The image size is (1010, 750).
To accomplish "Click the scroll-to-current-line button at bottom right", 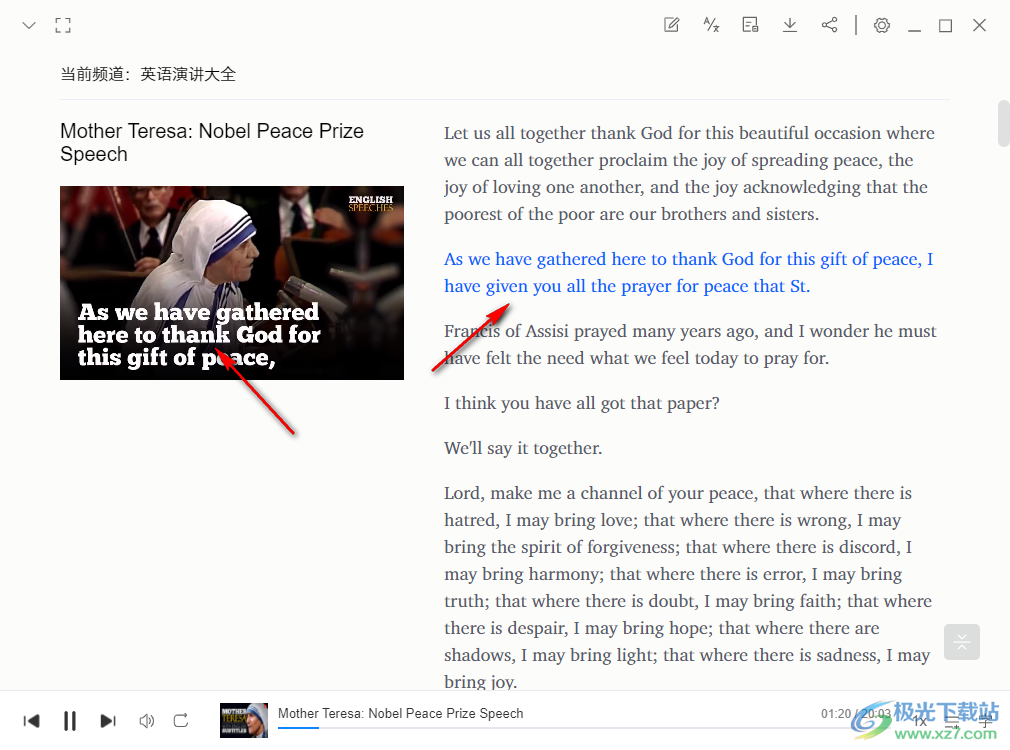I will click(x=962, y=642).
